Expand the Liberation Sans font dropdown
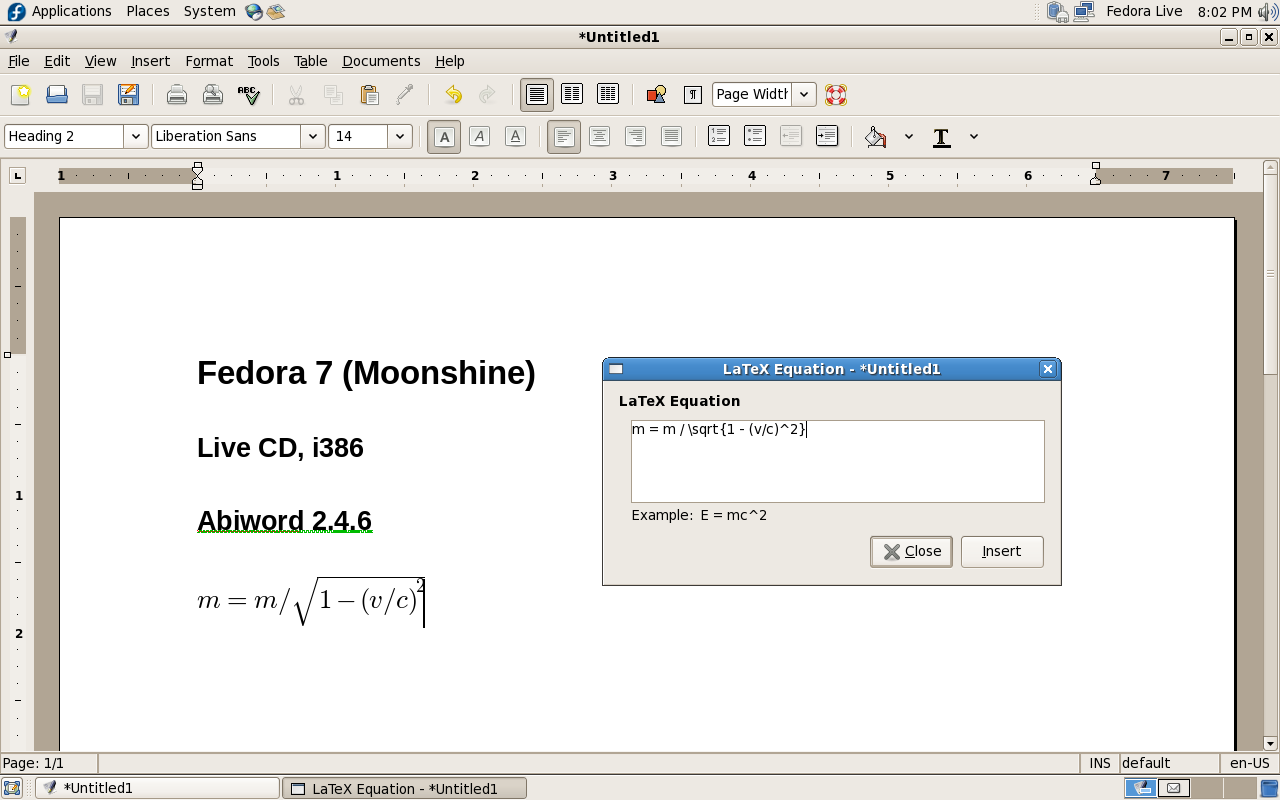The height and width of the screenshot is (800, 1280). pos(313,136)
